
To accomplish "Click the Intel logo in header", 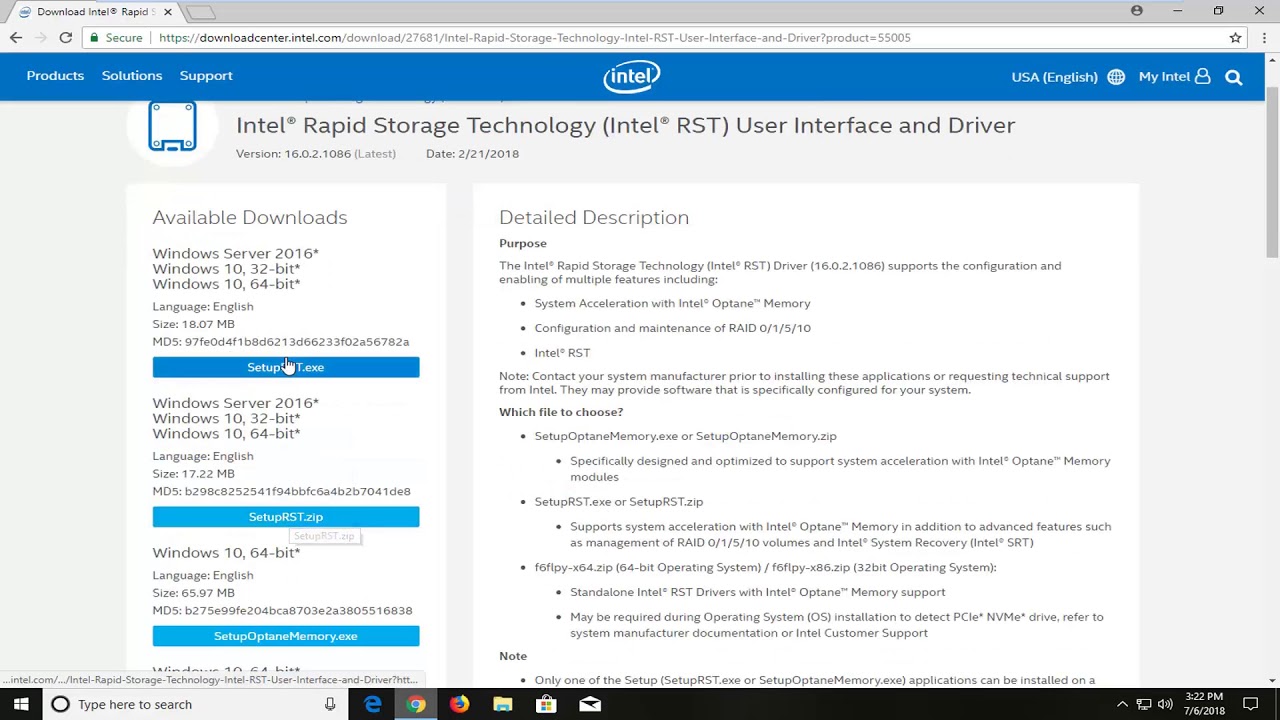I will 631,76.
